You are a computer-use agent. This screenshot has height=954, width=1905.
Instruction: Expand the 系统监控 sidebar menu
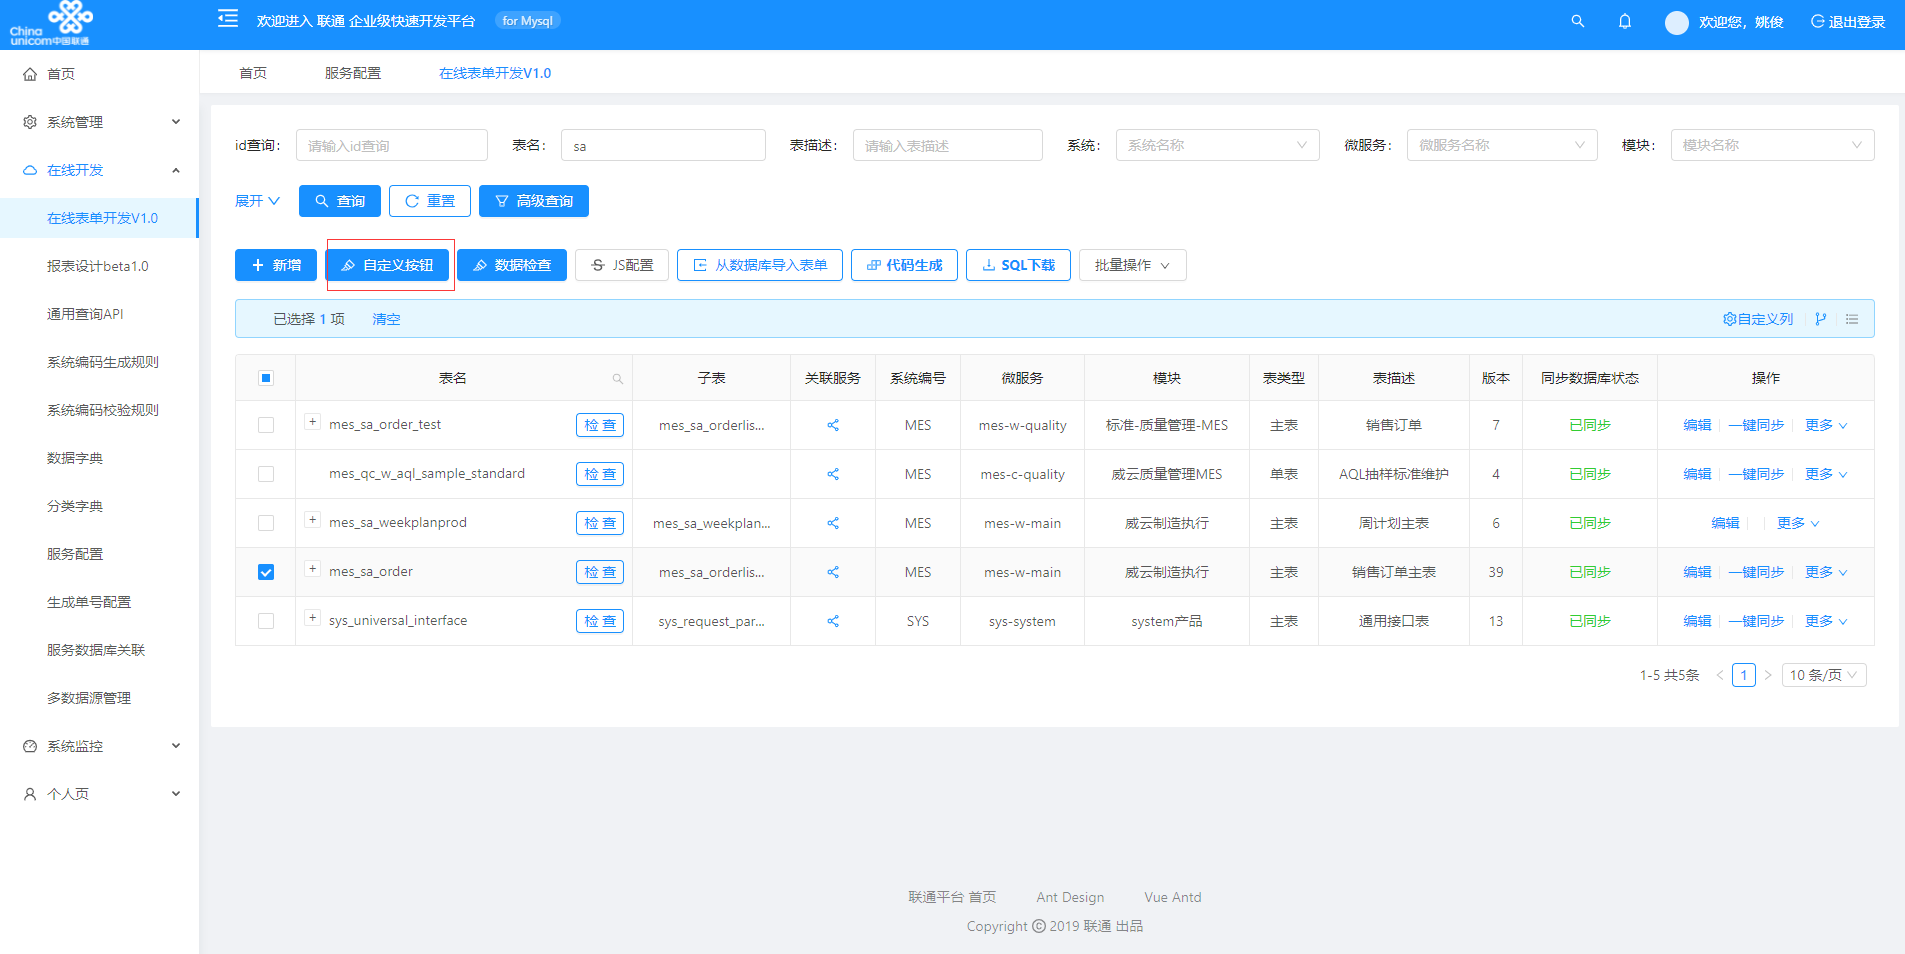pos(99,746)
